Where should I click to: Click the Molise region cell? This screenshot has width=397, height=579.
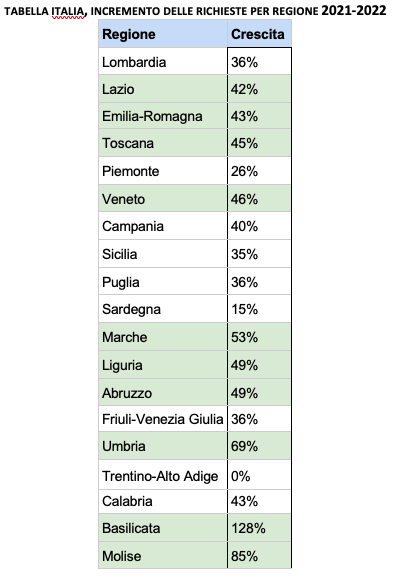(x=163, y=555)
